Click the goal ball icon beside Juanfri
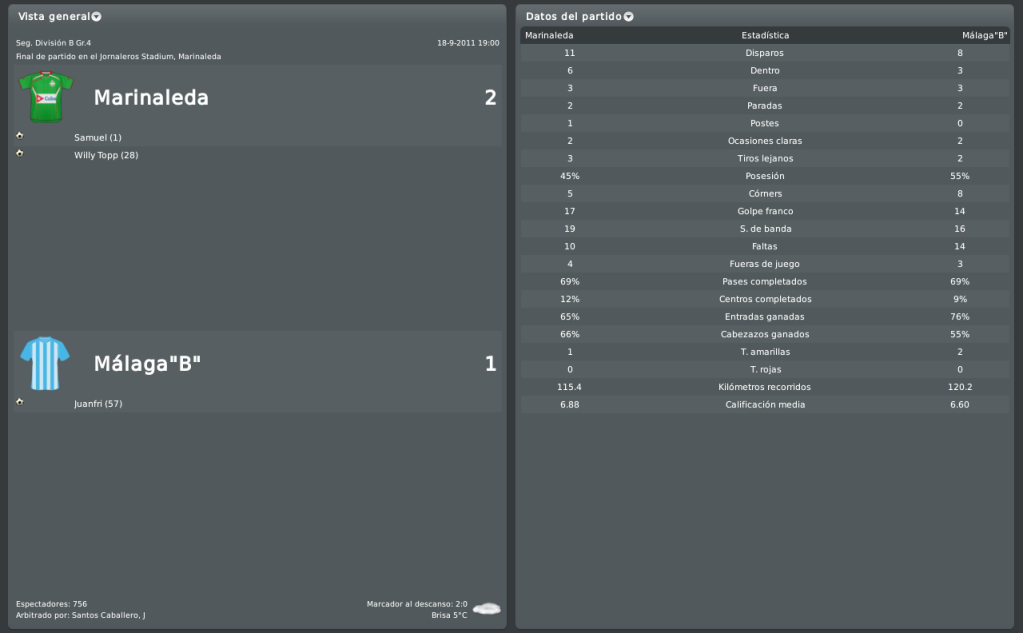Image resolution: width=1023 pixels, height=633 pixels. point(20,402)
